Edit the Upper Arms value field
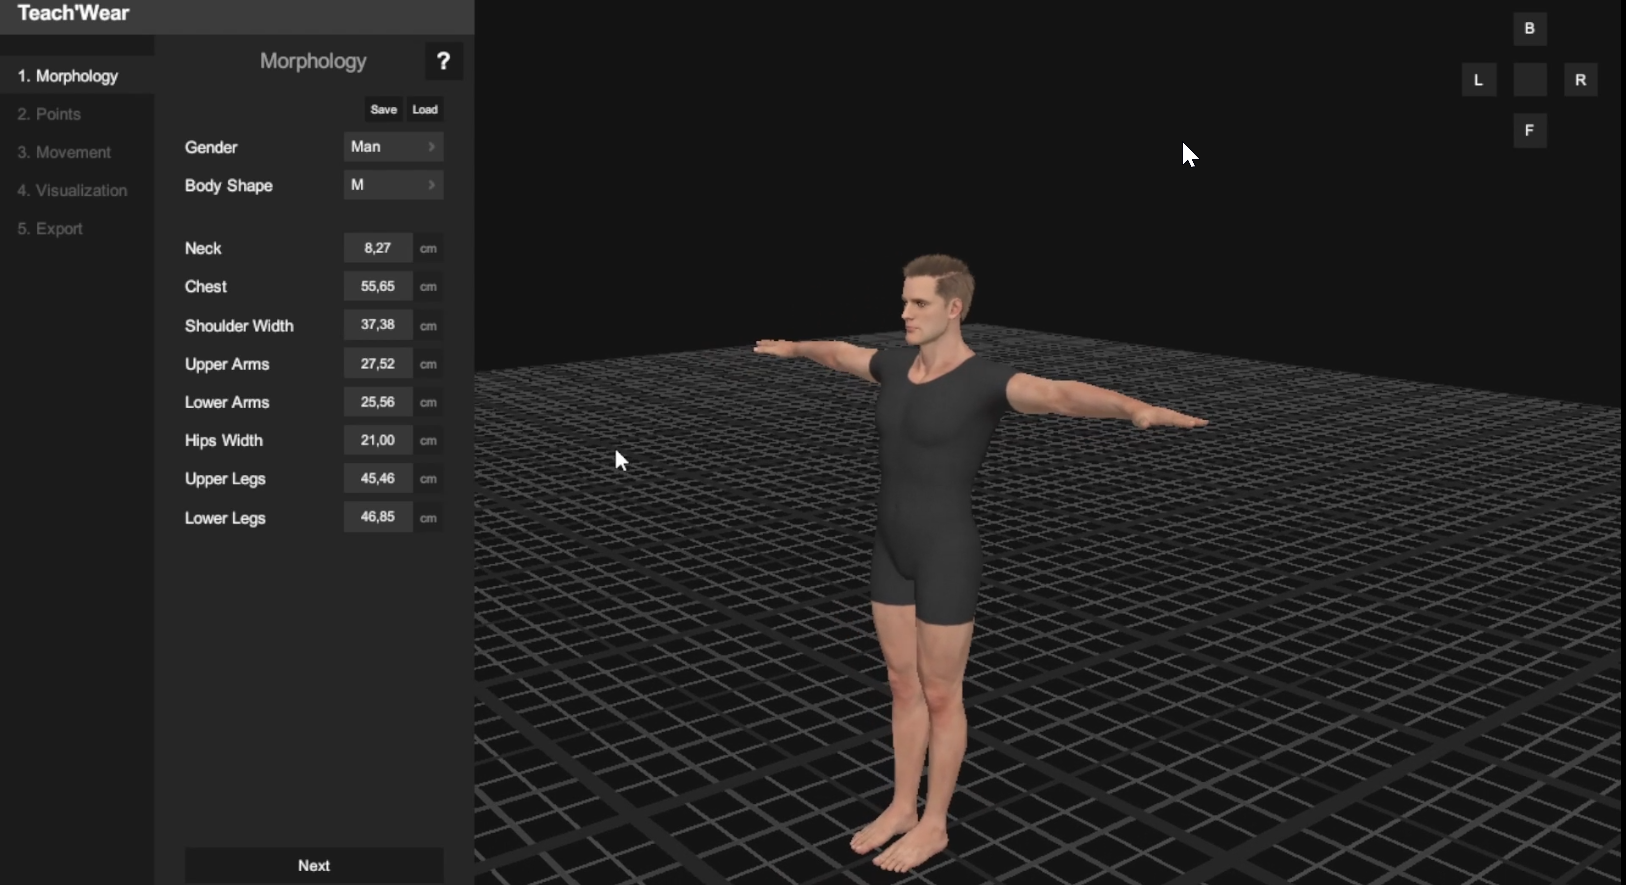The width and height of the screenshot is (1626, 885). [378, 364]
